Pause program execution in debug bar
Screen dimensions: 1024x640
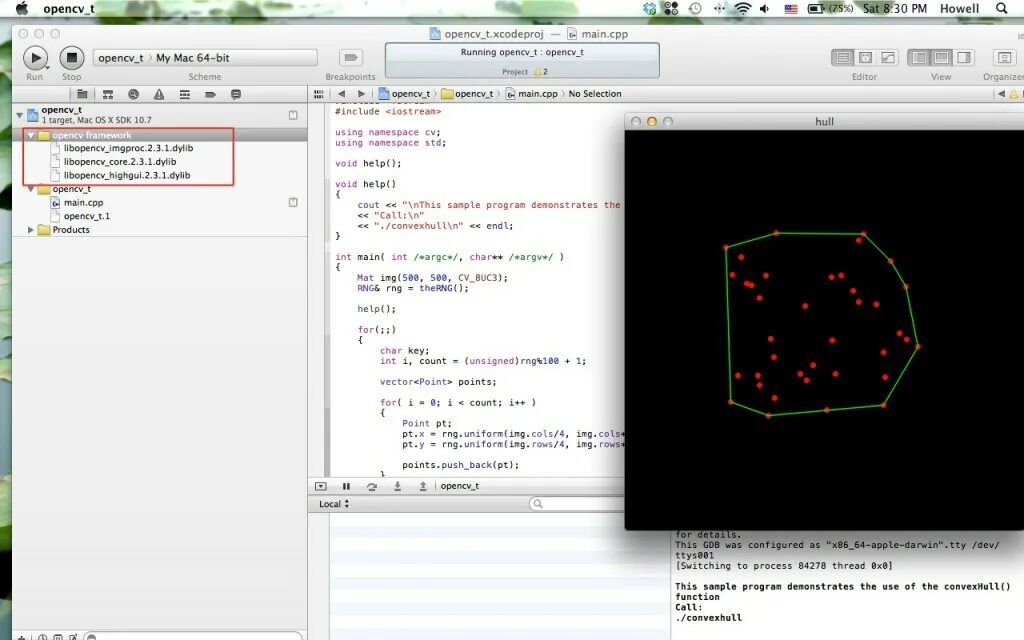tap(346, 487)
